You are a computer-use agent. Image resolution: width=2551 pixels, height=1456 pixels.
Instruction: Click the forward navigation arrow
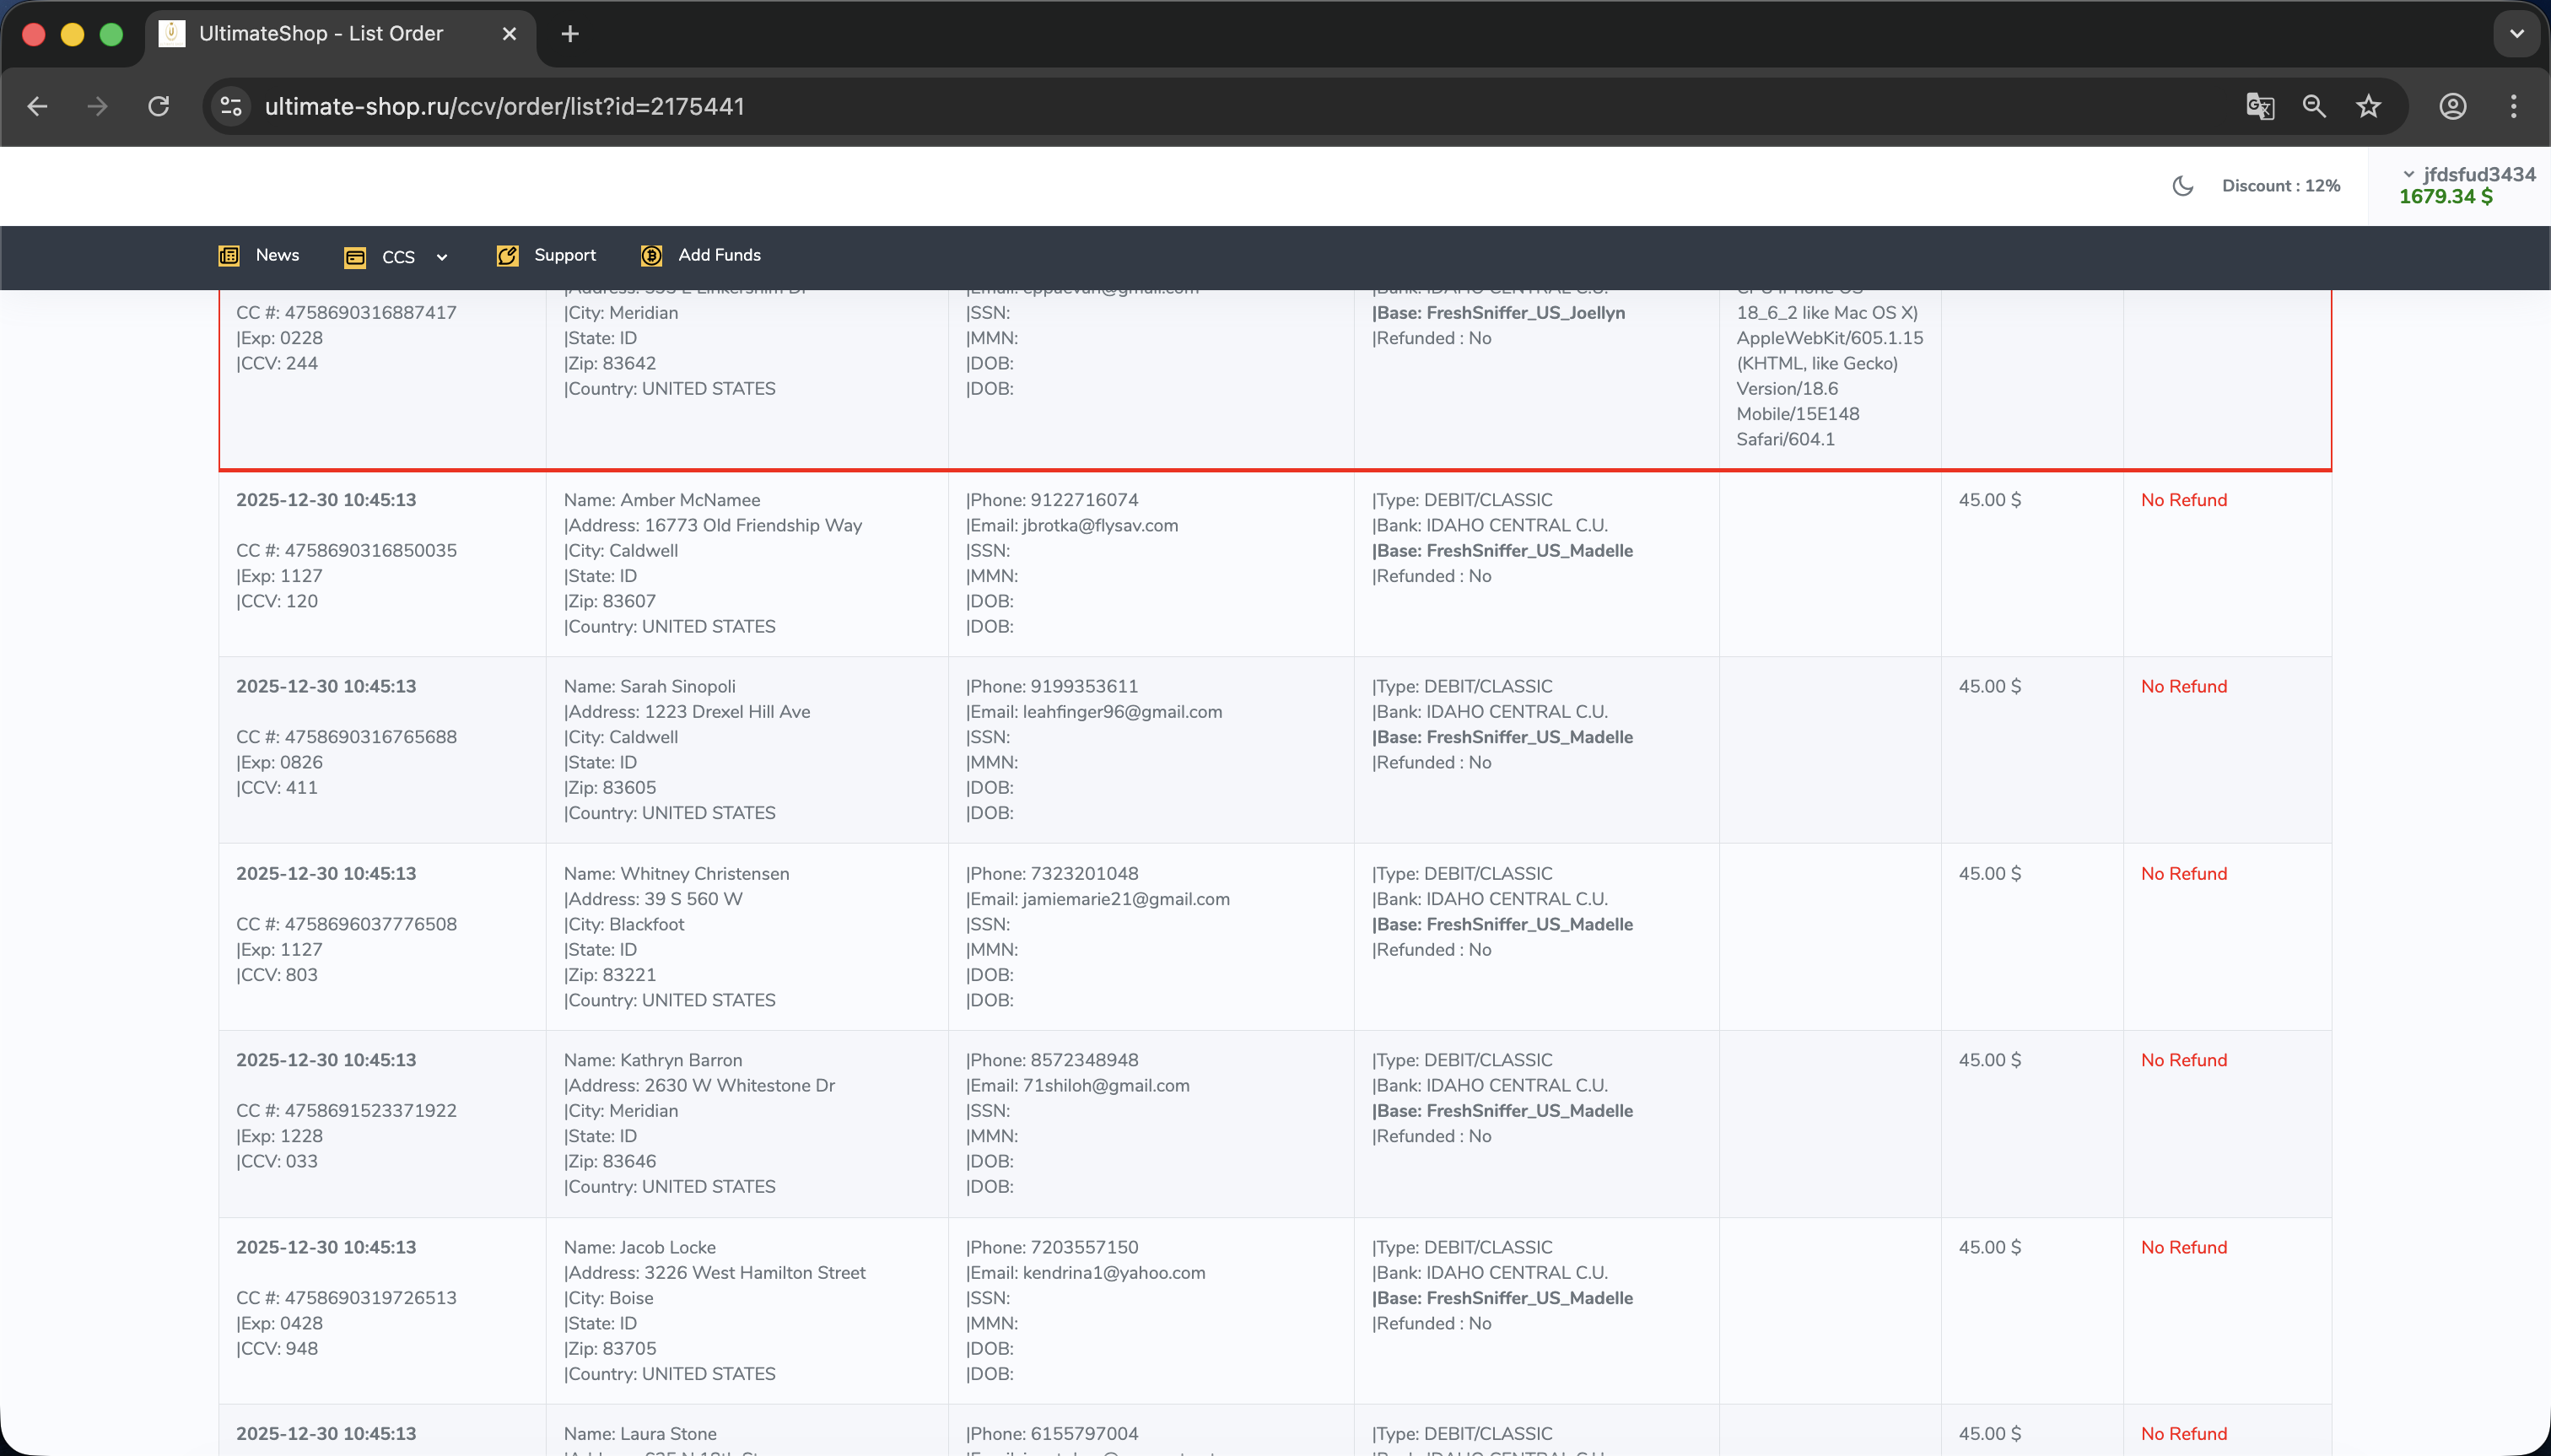[x=97, y=106]
